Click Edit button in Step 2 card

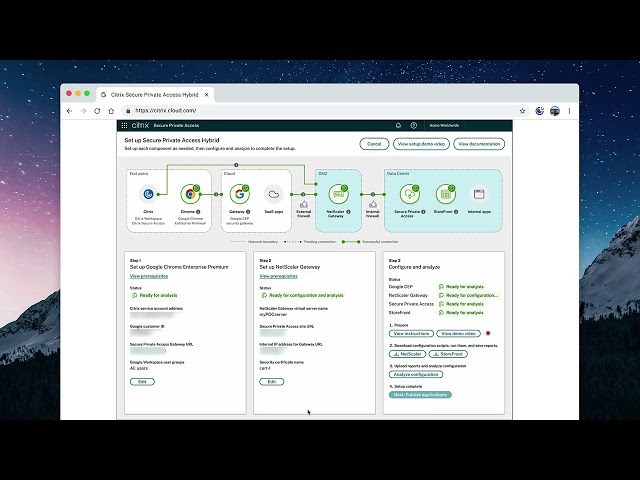[271, 382]
